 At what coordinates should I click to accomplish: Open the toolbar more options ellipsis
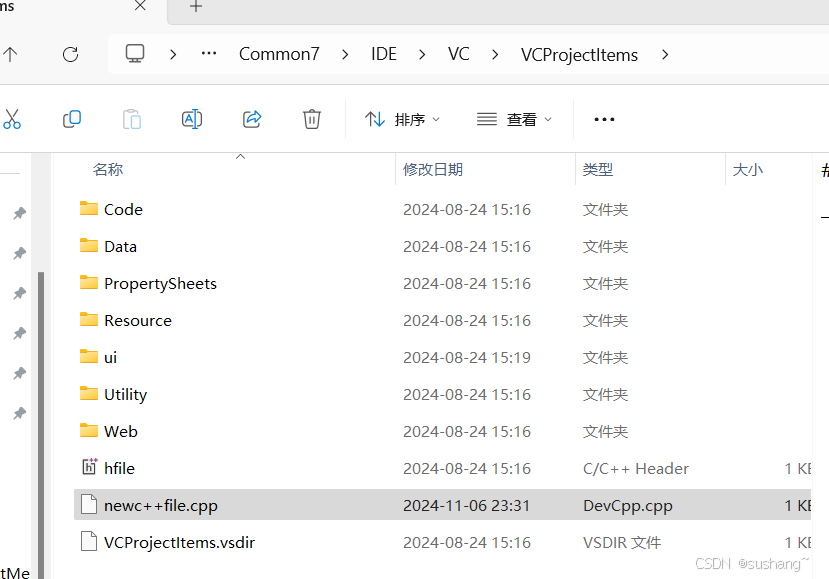604,120
